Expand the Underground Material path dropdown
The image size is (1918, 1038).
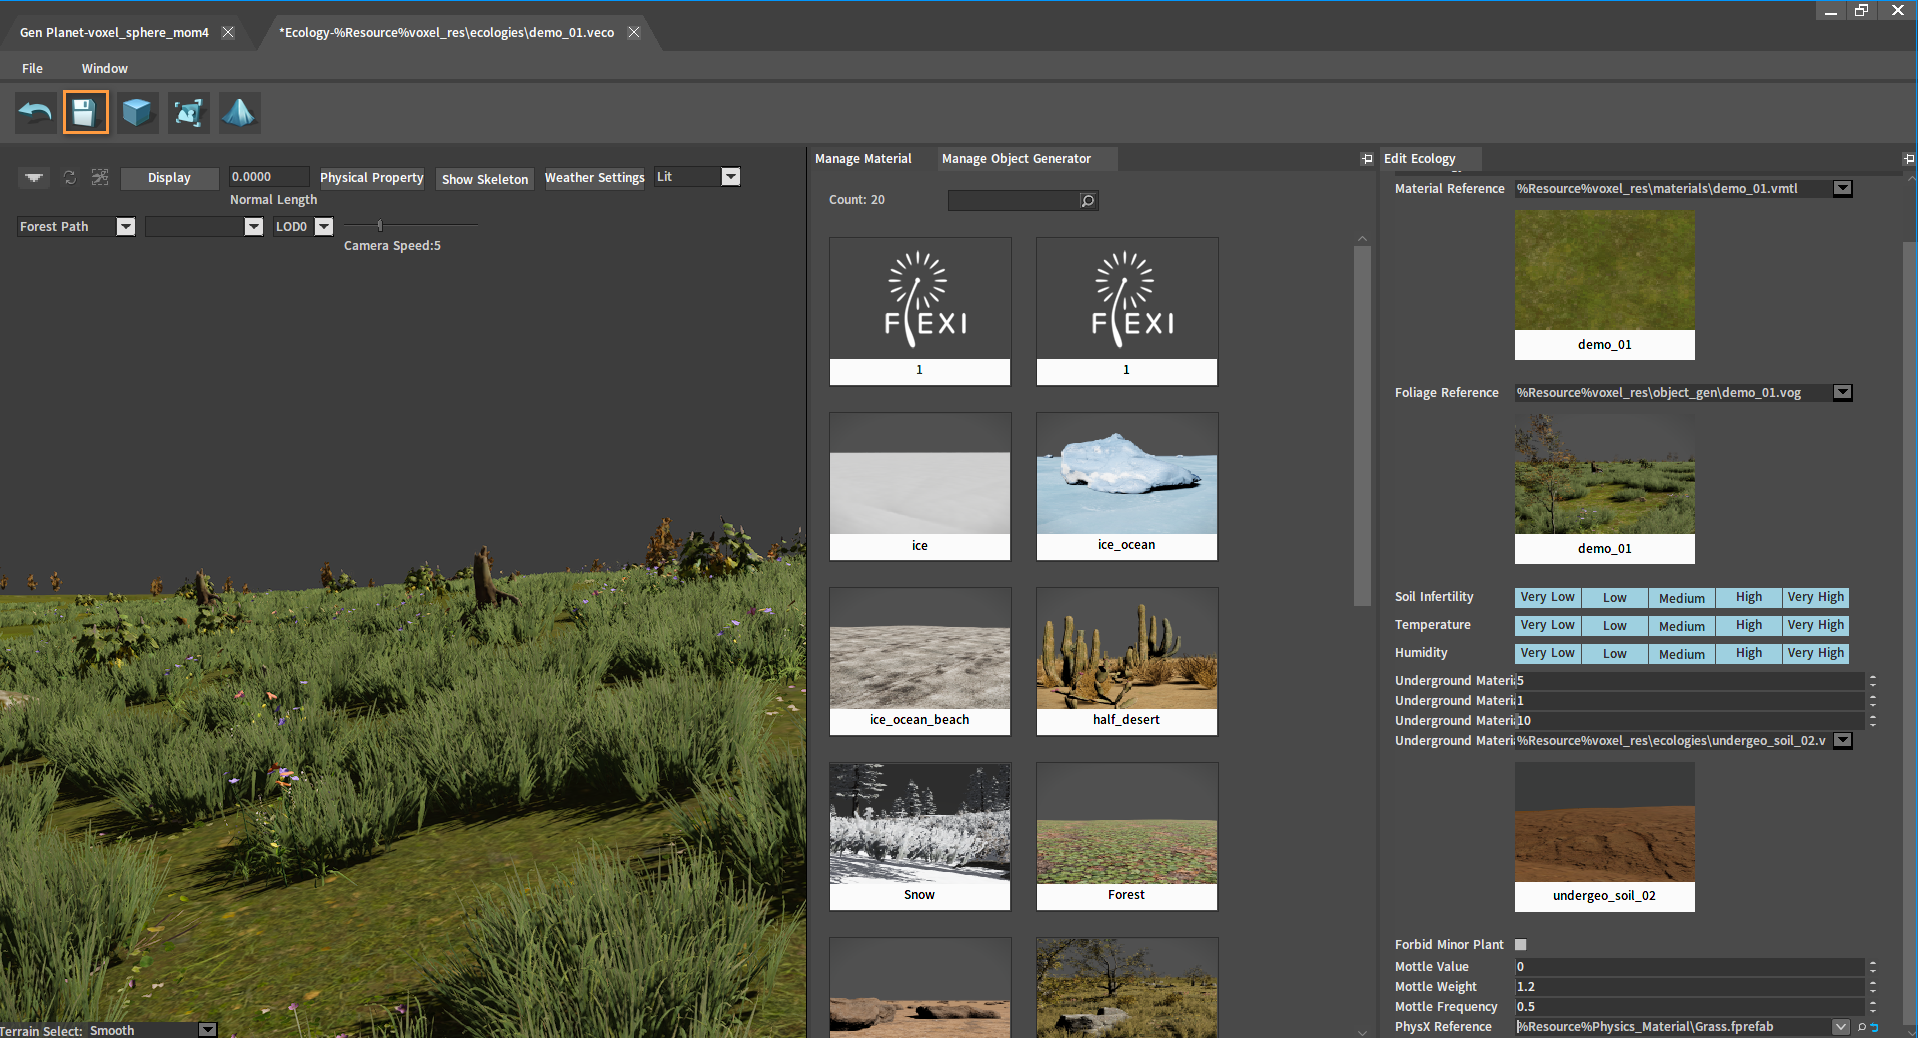(x=1843, y=741)
